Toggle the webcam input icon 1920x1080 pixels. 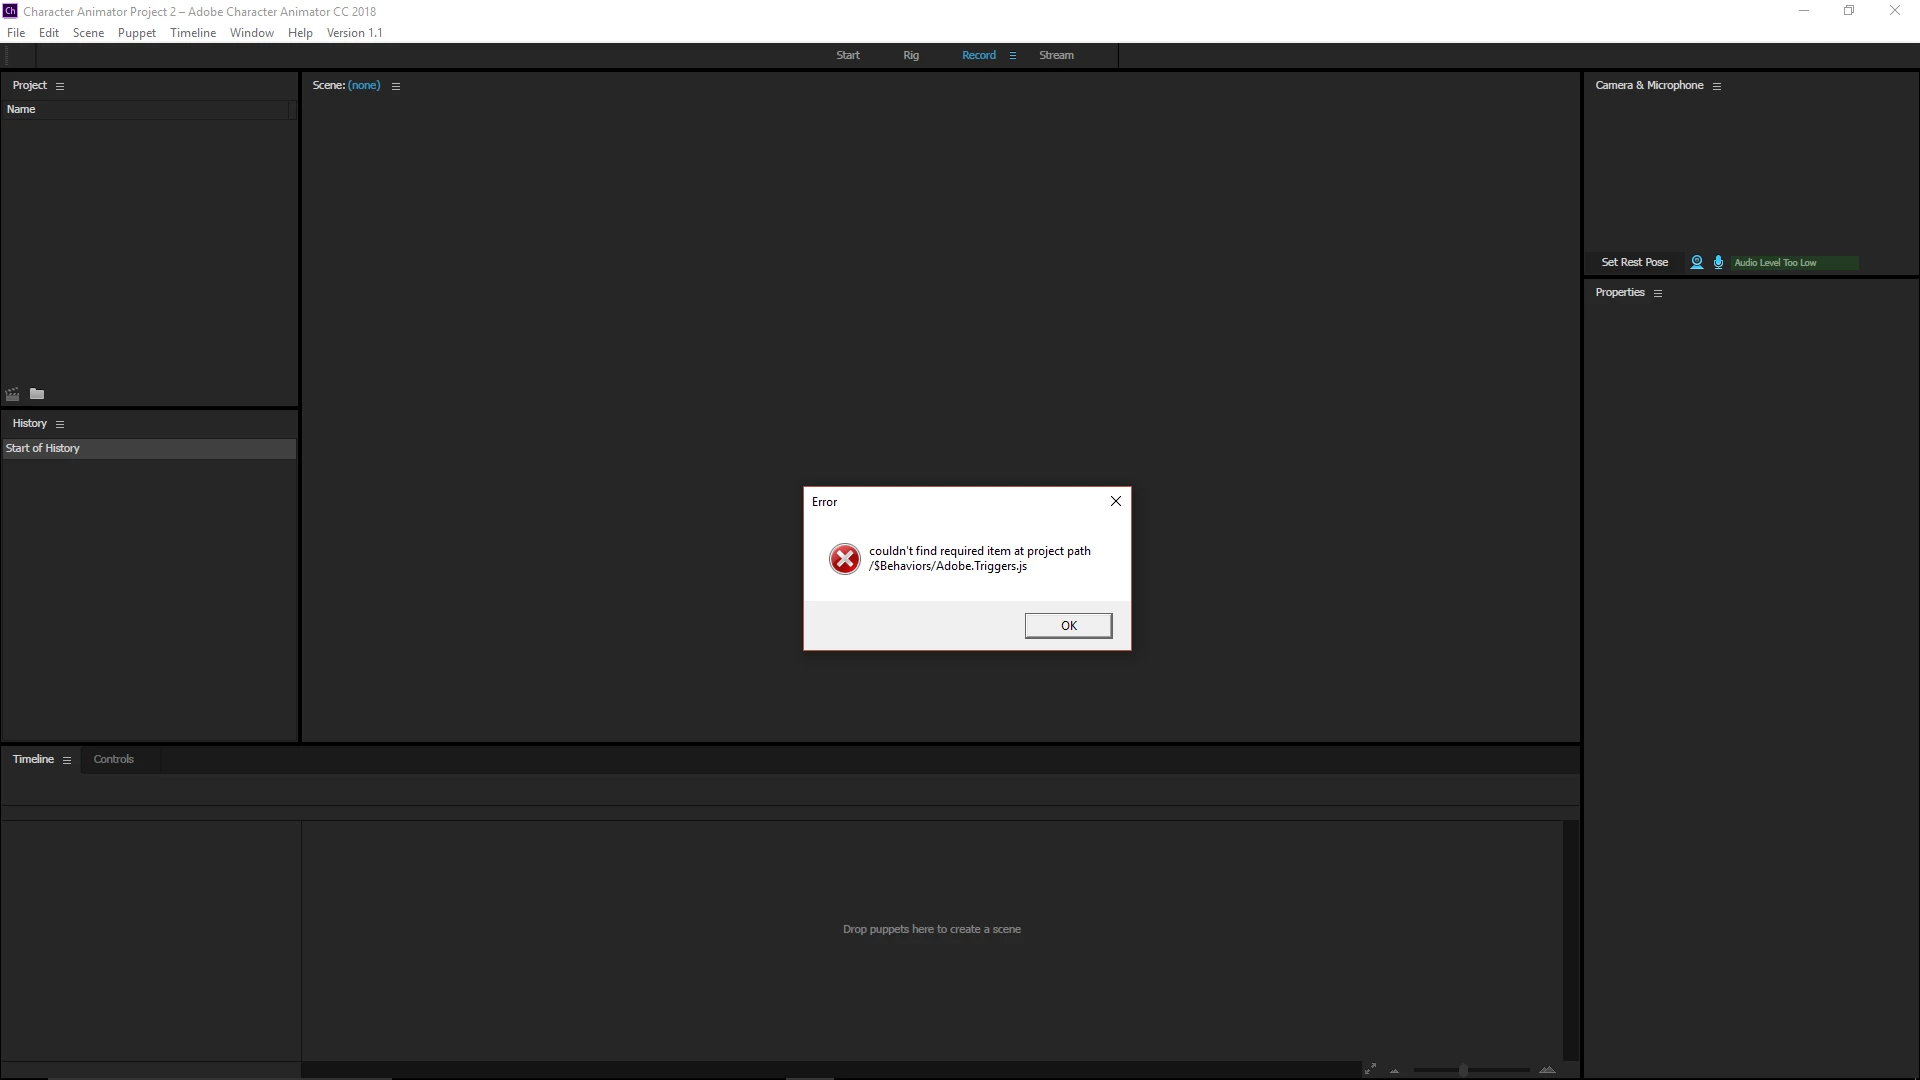(x=1697, y=262)
